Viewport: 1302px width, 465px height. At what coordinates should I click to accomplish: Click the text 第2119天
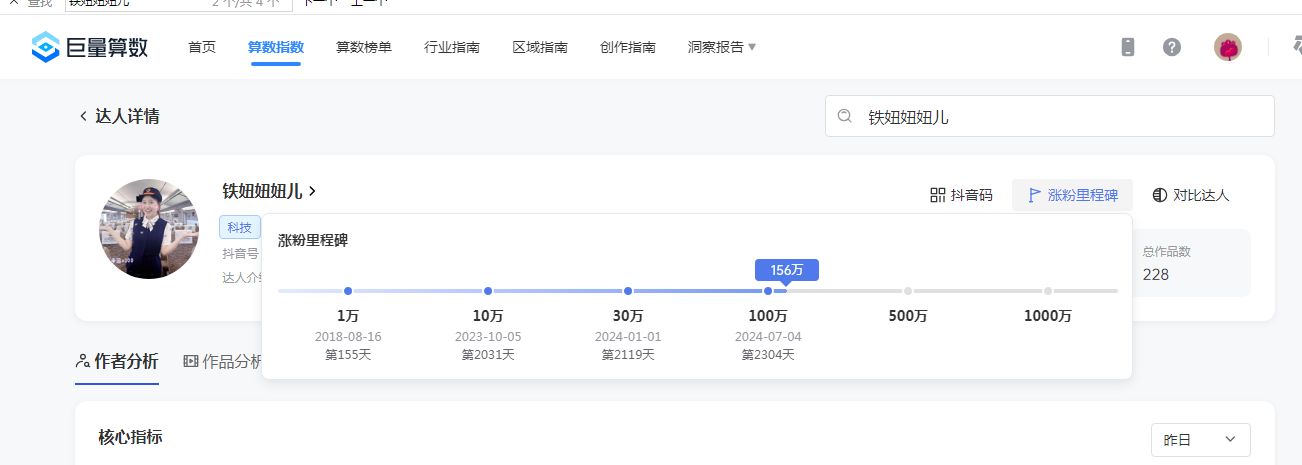(x=628, y=354)
